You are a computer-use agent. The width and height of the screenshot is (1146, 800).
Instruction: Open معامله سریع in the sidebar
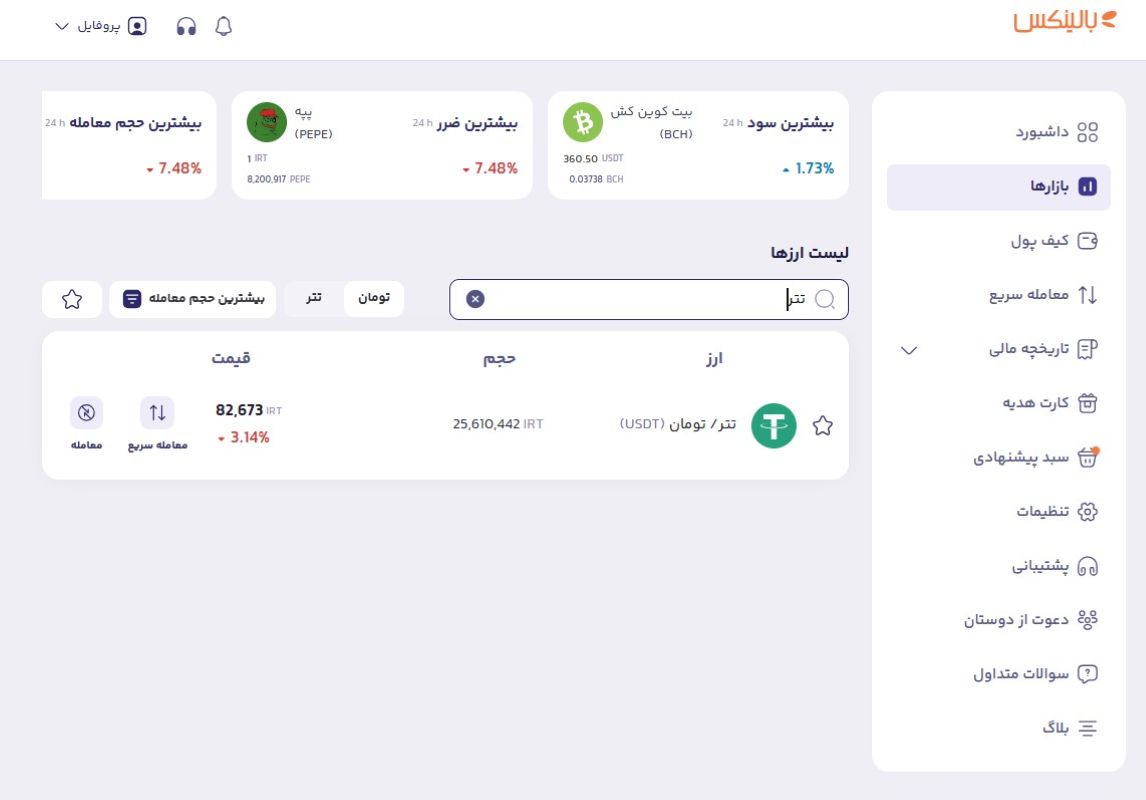pos(998,295)
